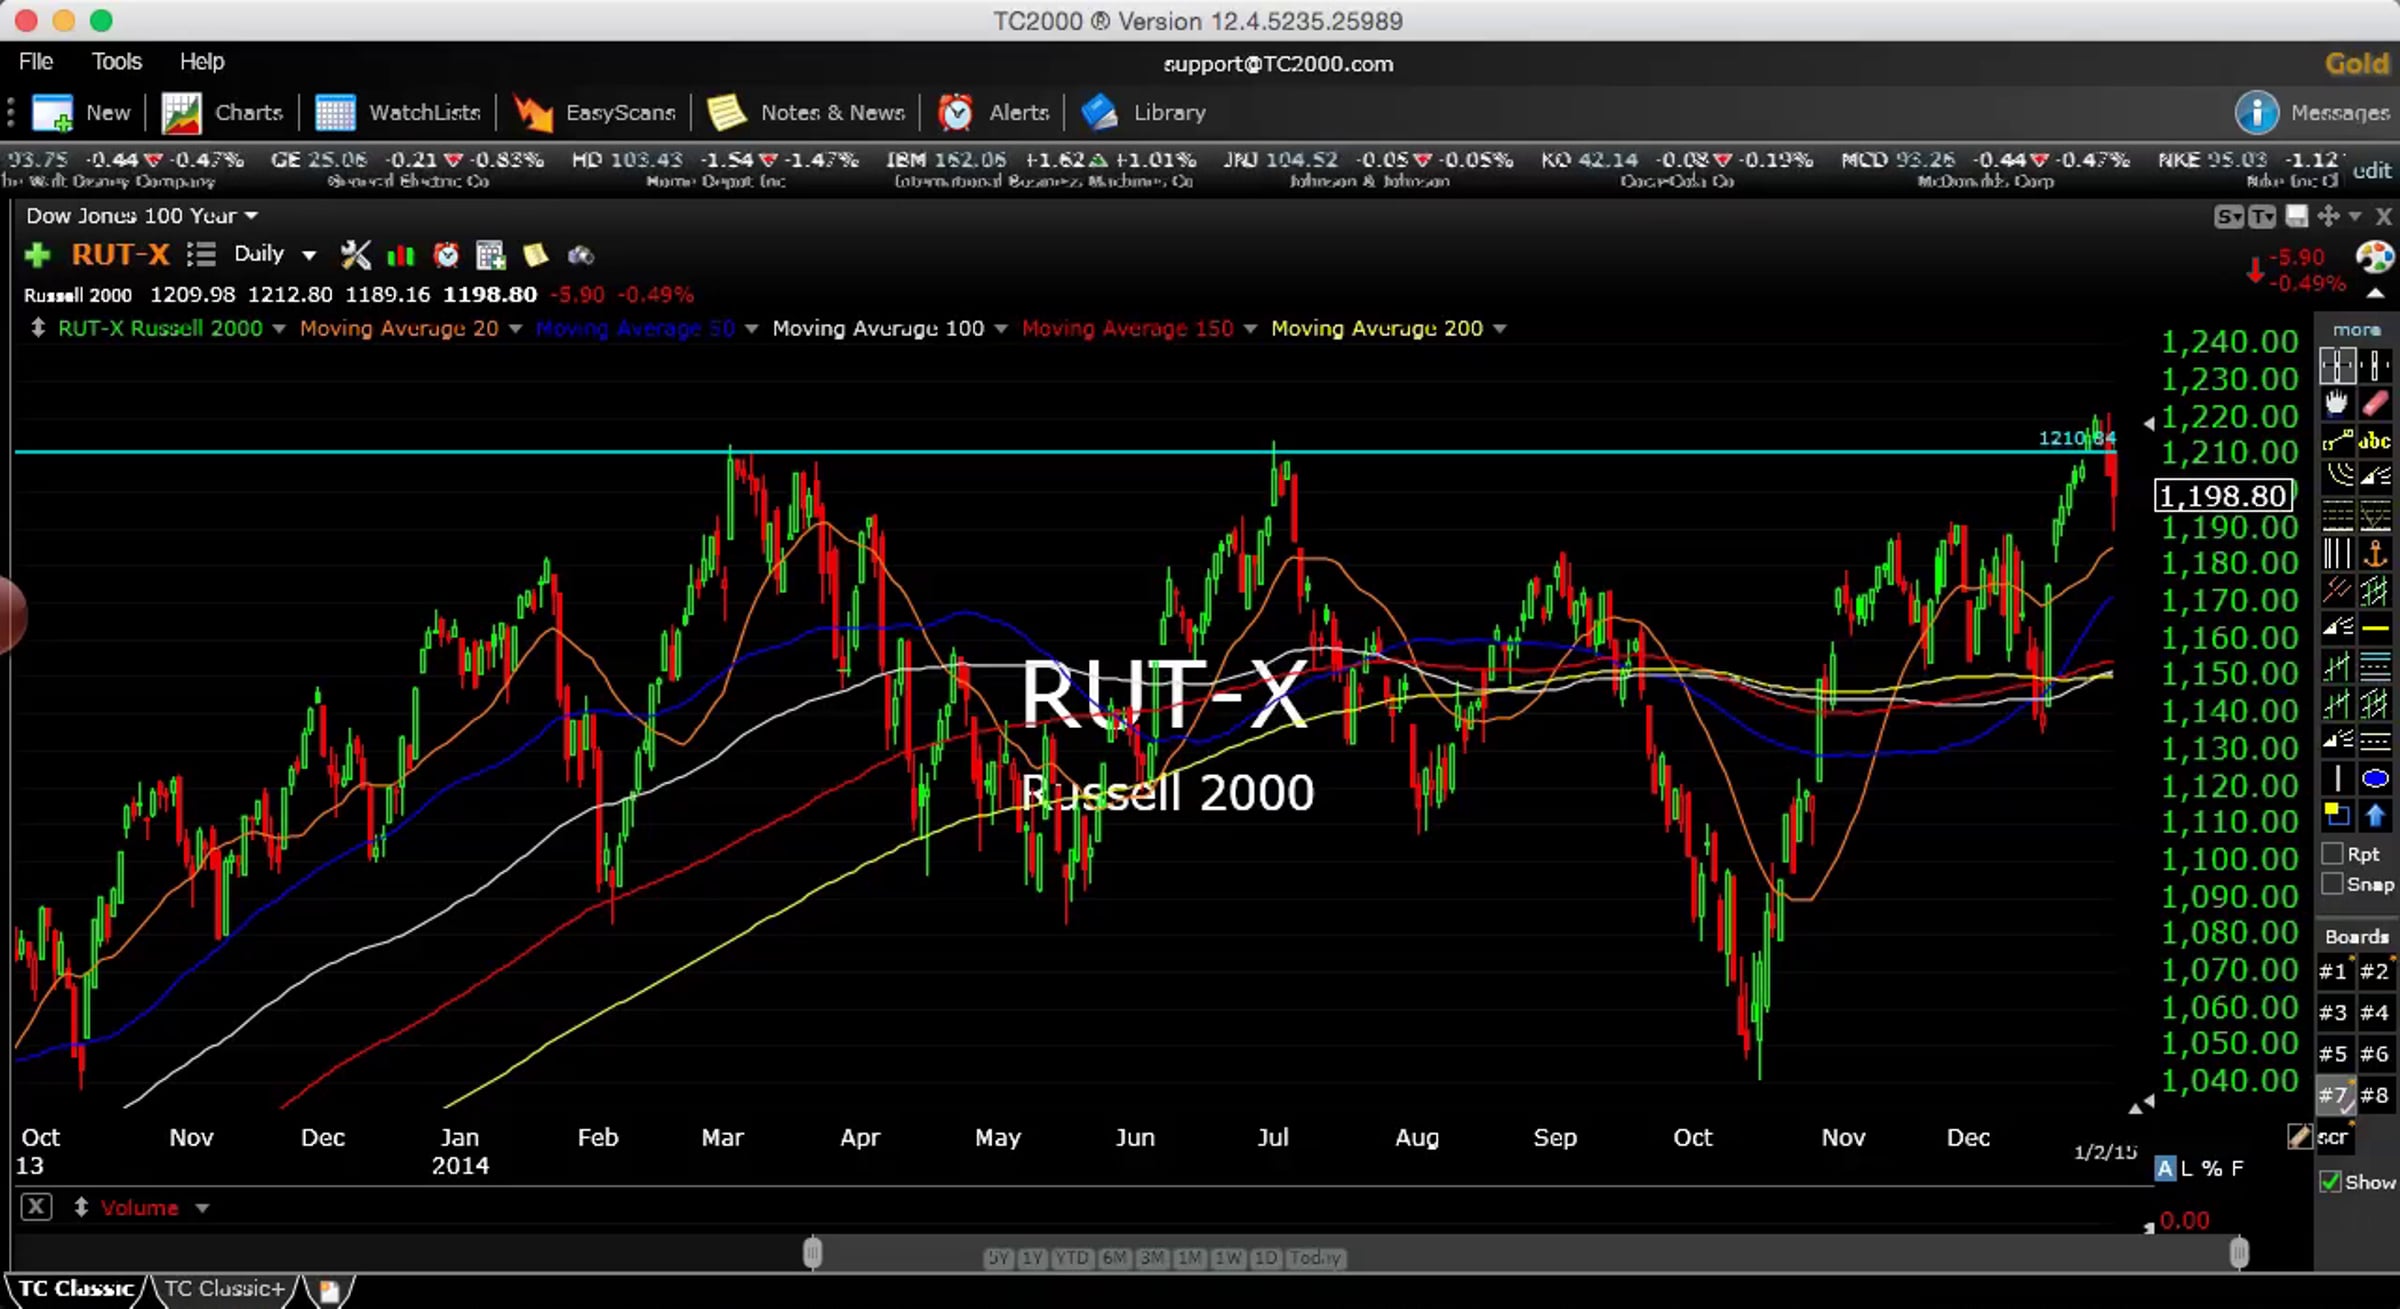The height and width of the screenshot is (1309, 2400).
Task: Click the alarm clock icon in chart toolbar
Action: 446,255
